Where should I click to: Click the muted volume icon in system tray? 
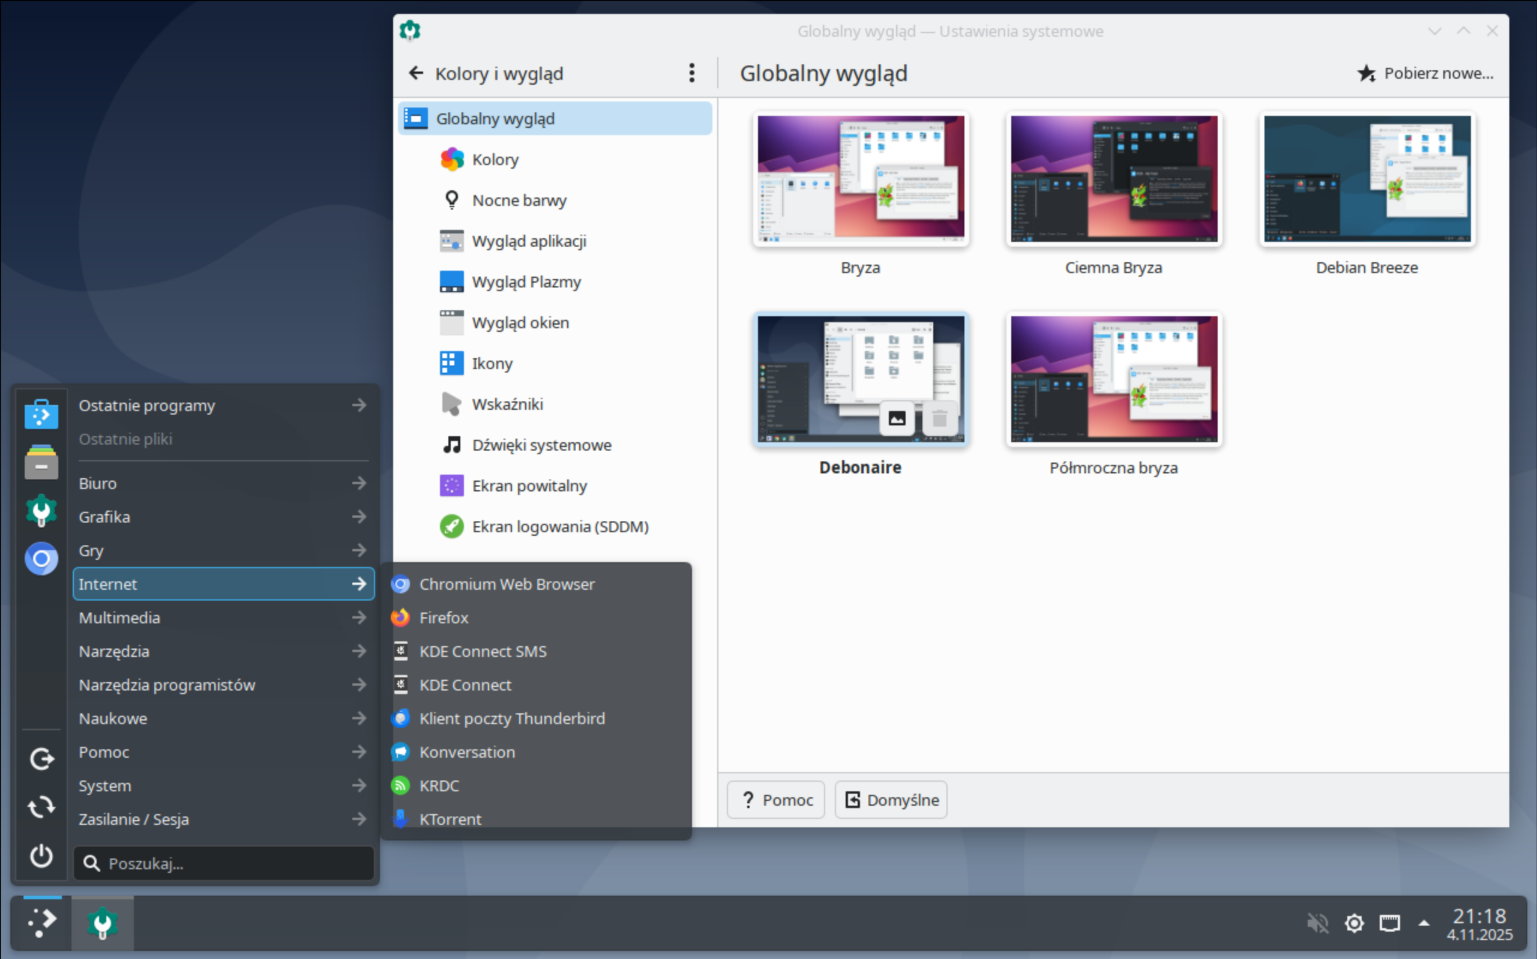tap(1317, 923)
